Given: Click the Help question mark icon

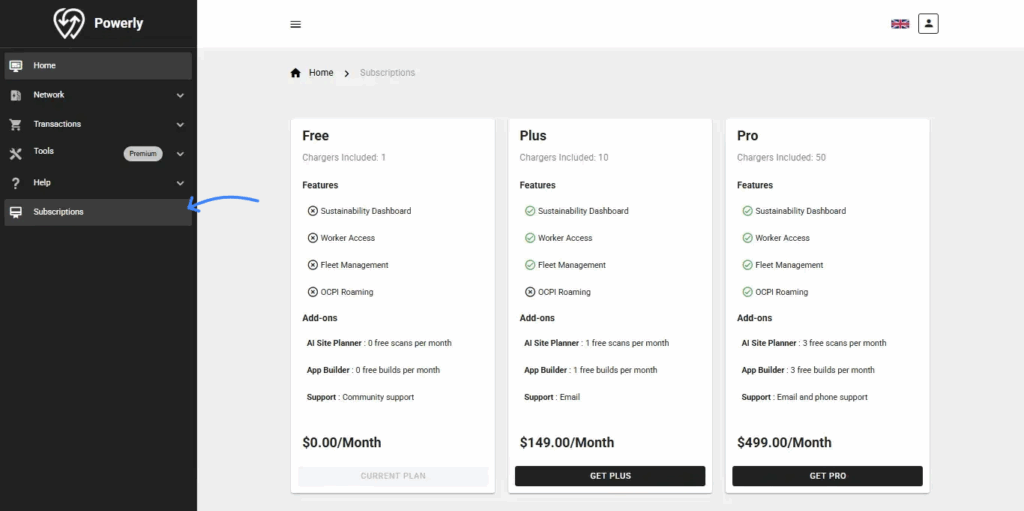Looking at the screenshot, I should tap(15, 183).
